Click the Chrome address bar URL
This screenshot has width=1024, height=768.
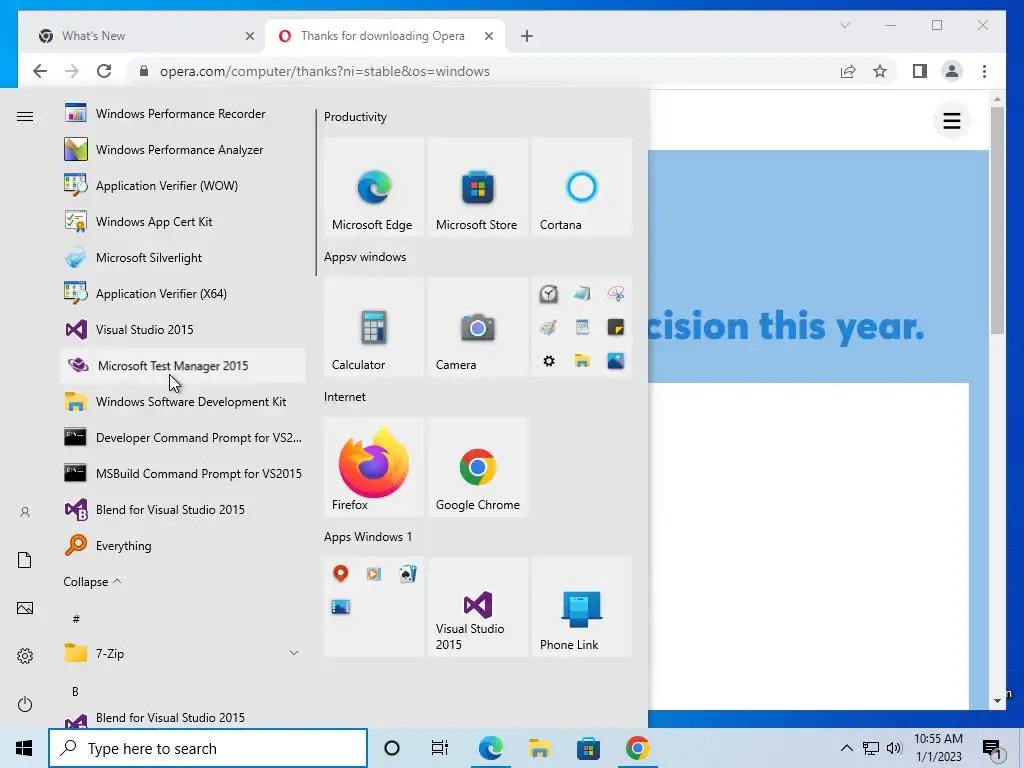325,71
